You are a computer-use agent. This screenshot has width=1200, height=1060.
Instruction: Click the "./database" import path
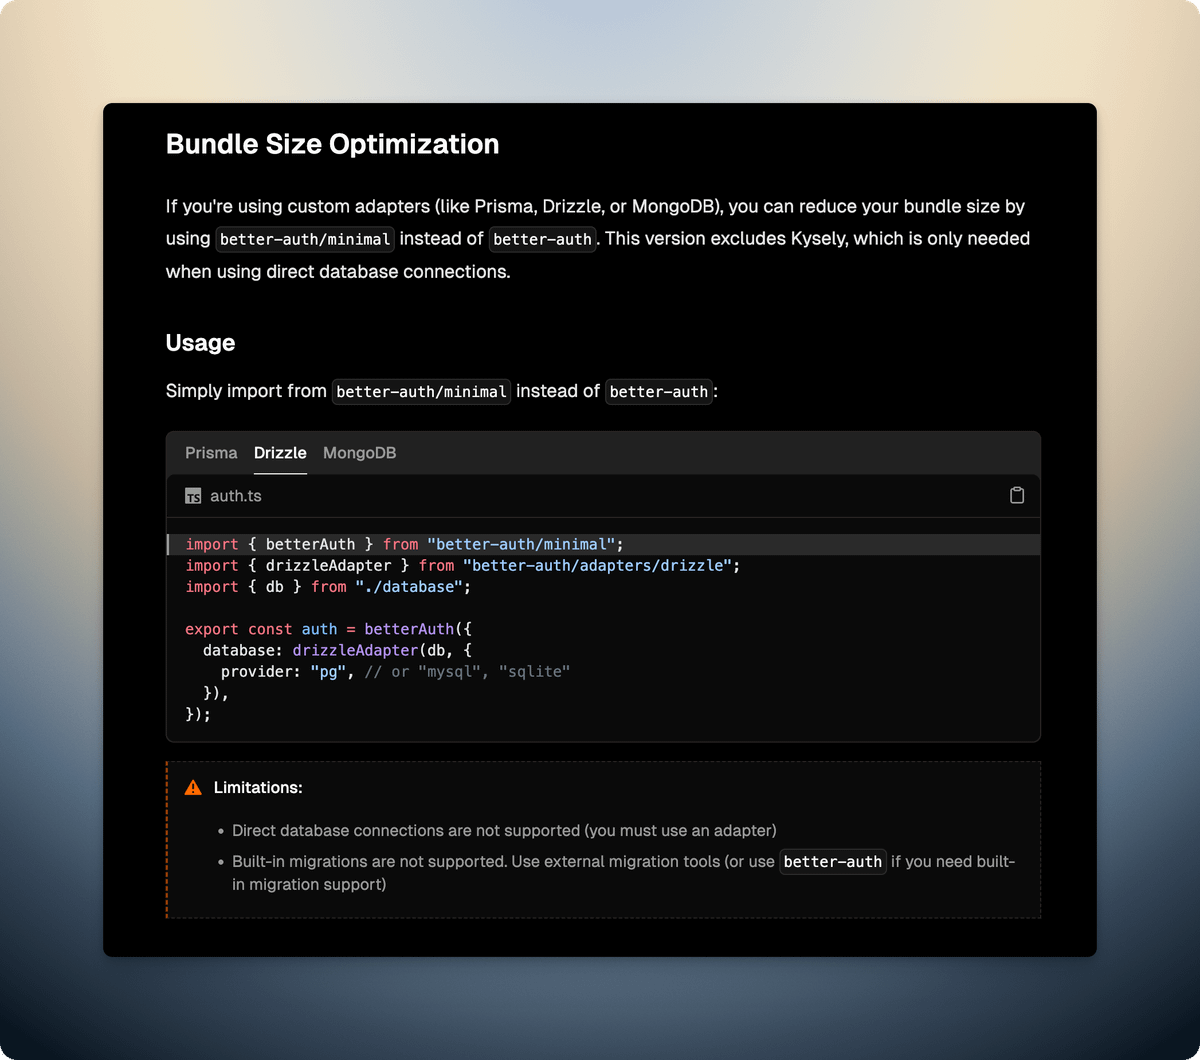click(412, 587)
